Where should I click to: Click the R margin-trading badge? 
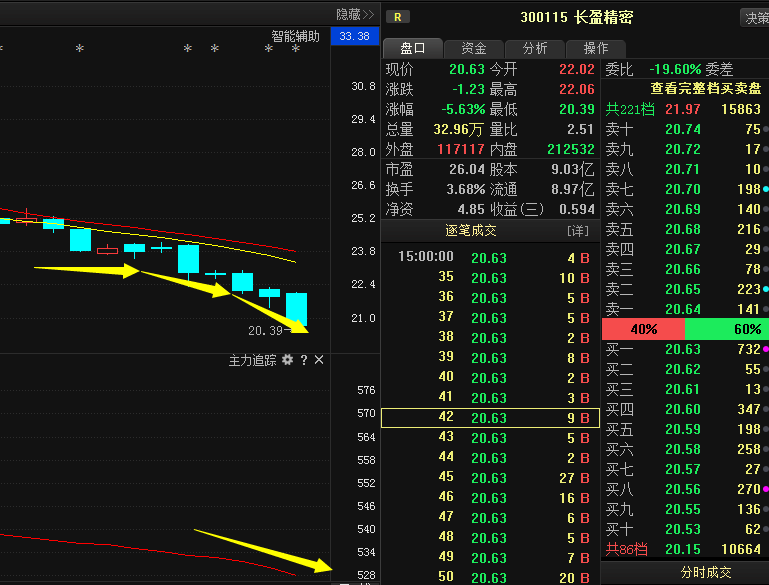(x=398, y=17)
